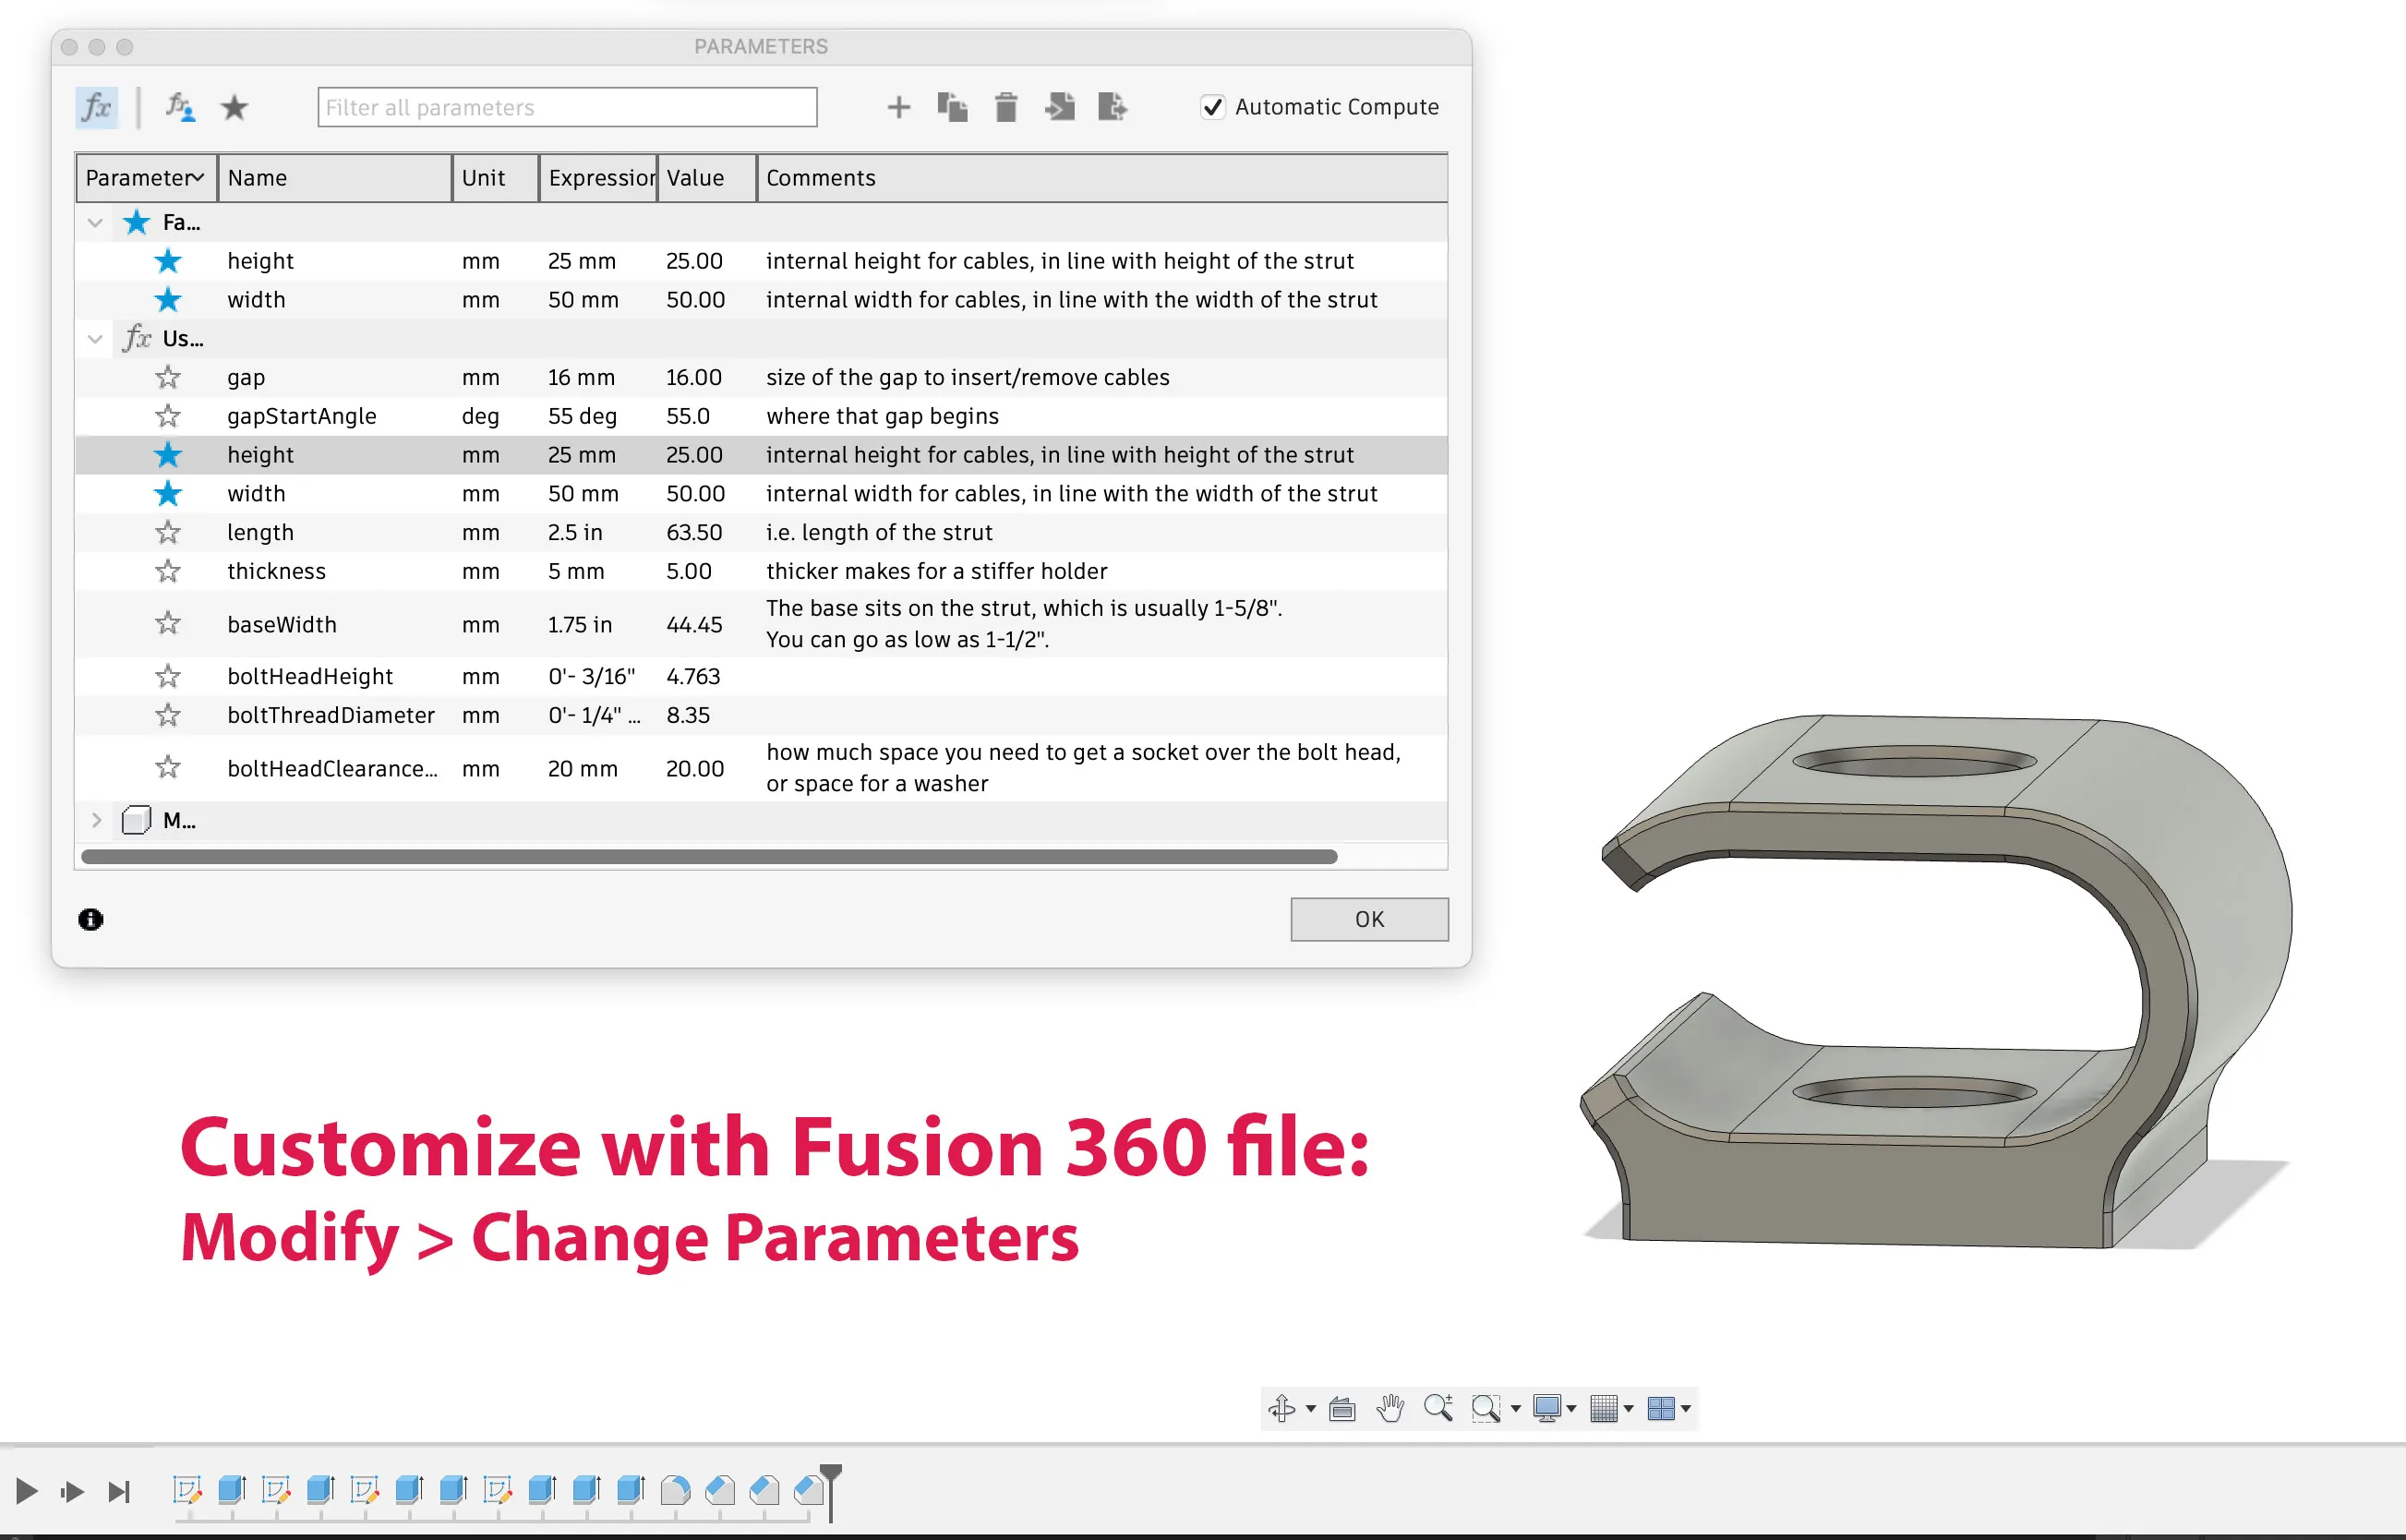Click the boltHeadHeight expression 0'- 3/16"

[591, 676]
